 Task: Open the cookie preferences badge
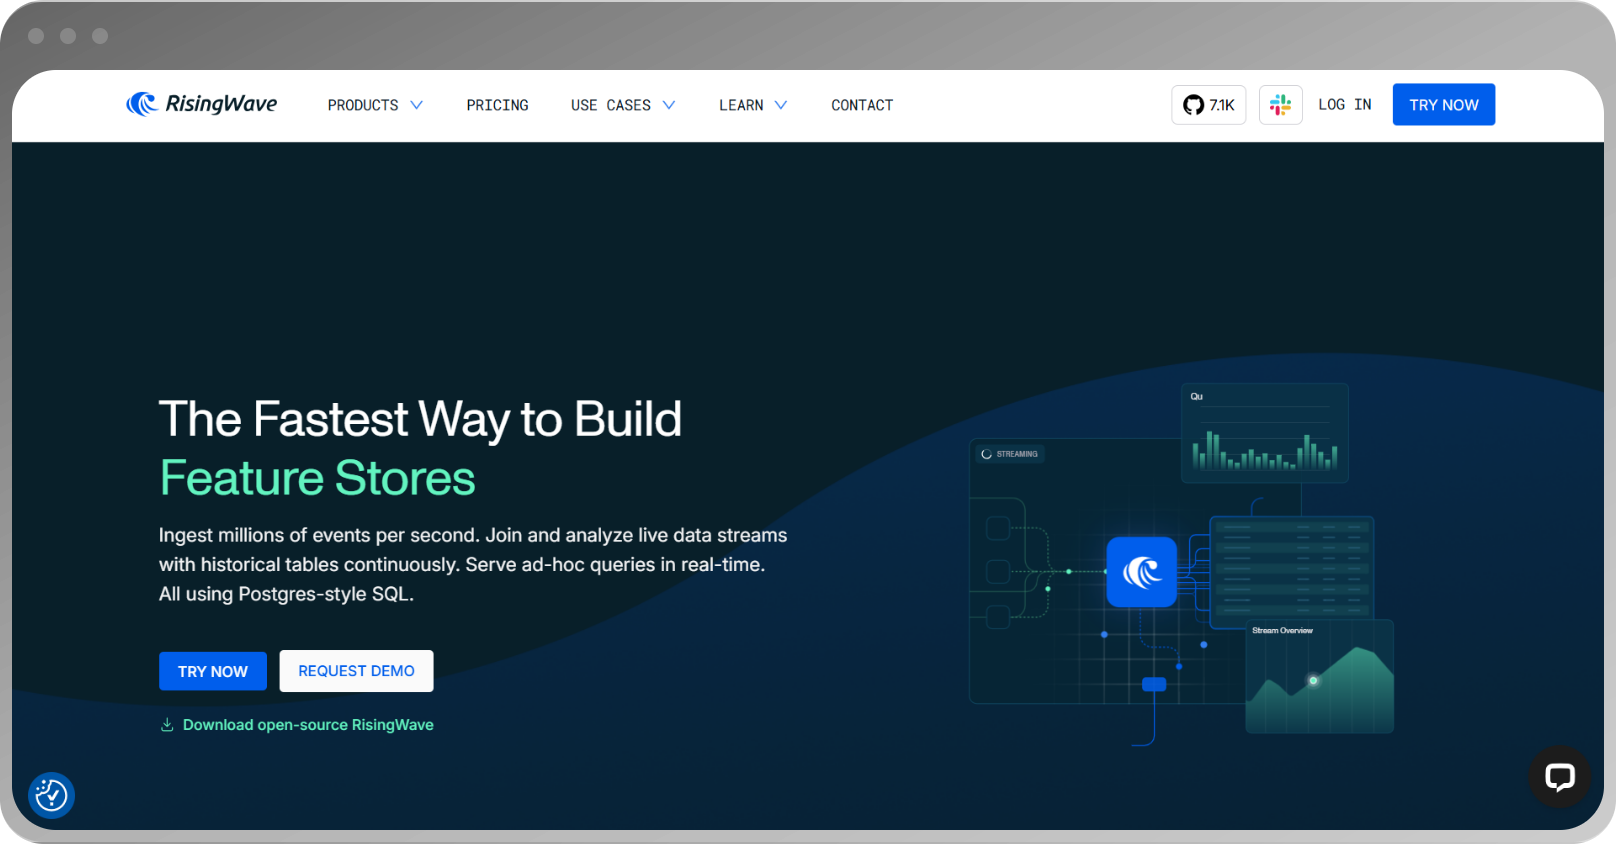[51, 795]
